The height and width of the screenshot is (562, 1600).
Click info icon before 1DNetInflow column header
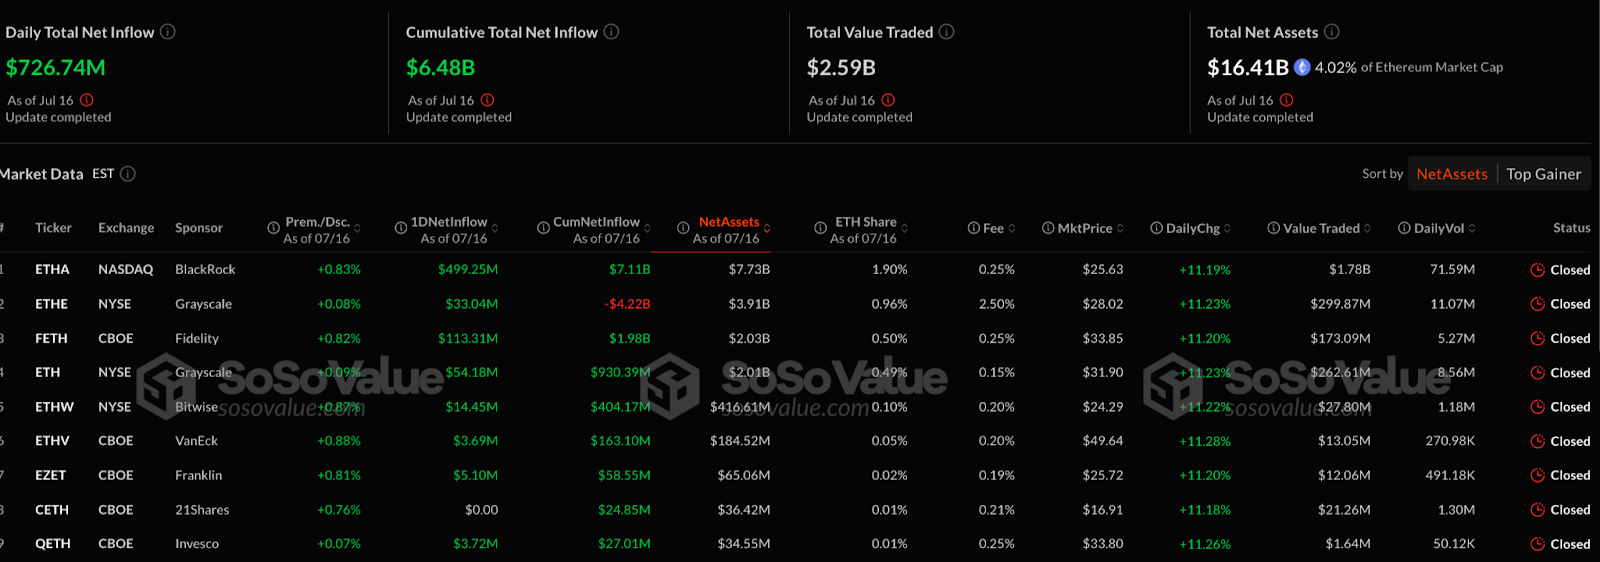point(401,228)
